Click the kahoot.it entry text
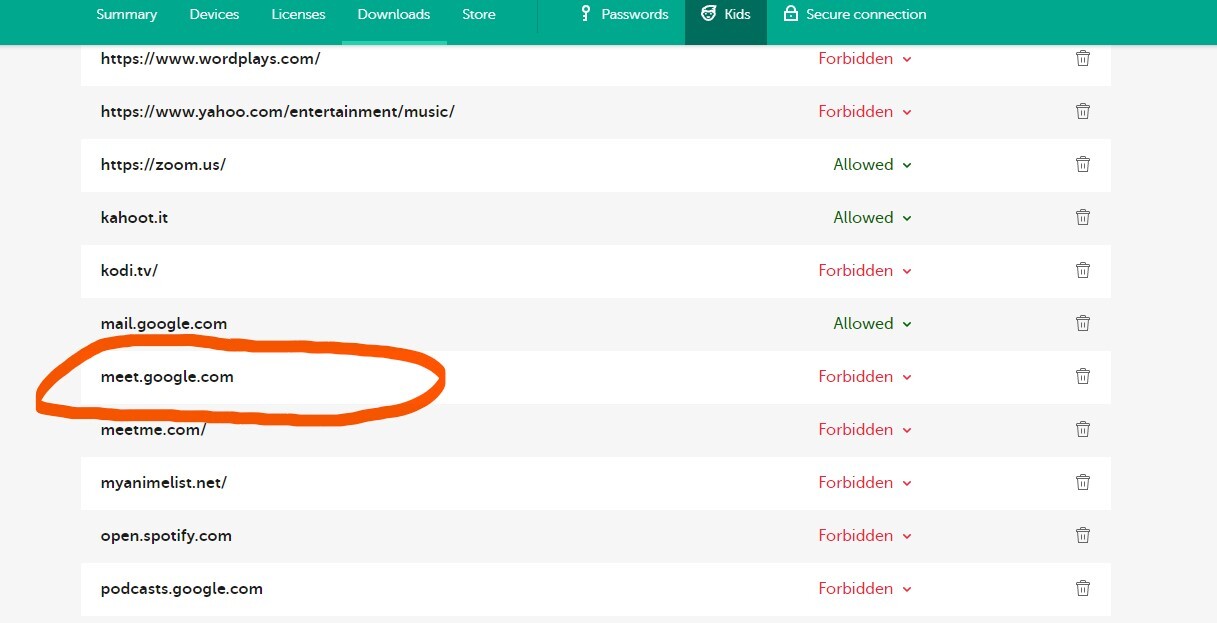The image size is (1217, 623). click(x=134, y=217)
